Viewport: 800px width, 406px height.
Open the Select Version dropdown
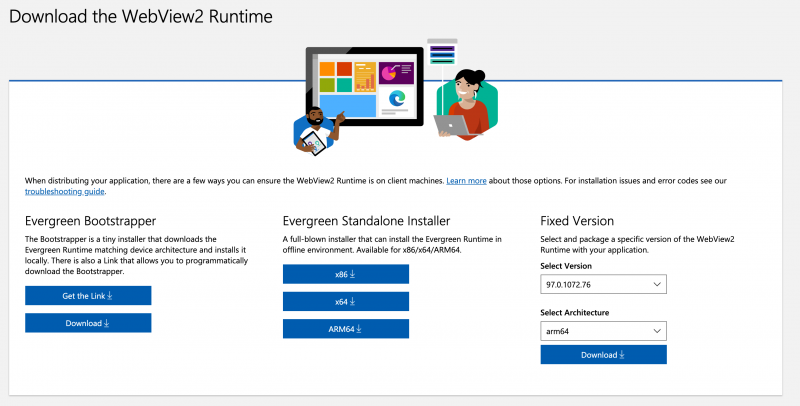click(x=604, y=285)
